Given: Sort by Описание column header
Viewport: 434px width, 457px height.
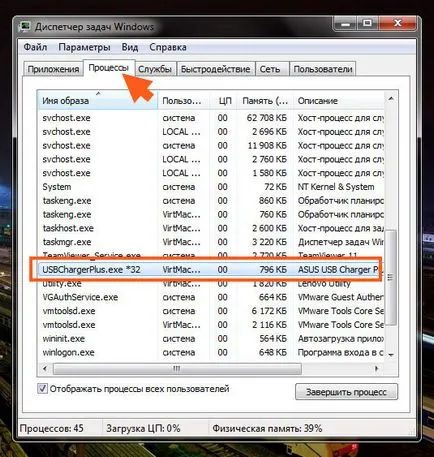Looking at the screenshot, I should point(339,101).
